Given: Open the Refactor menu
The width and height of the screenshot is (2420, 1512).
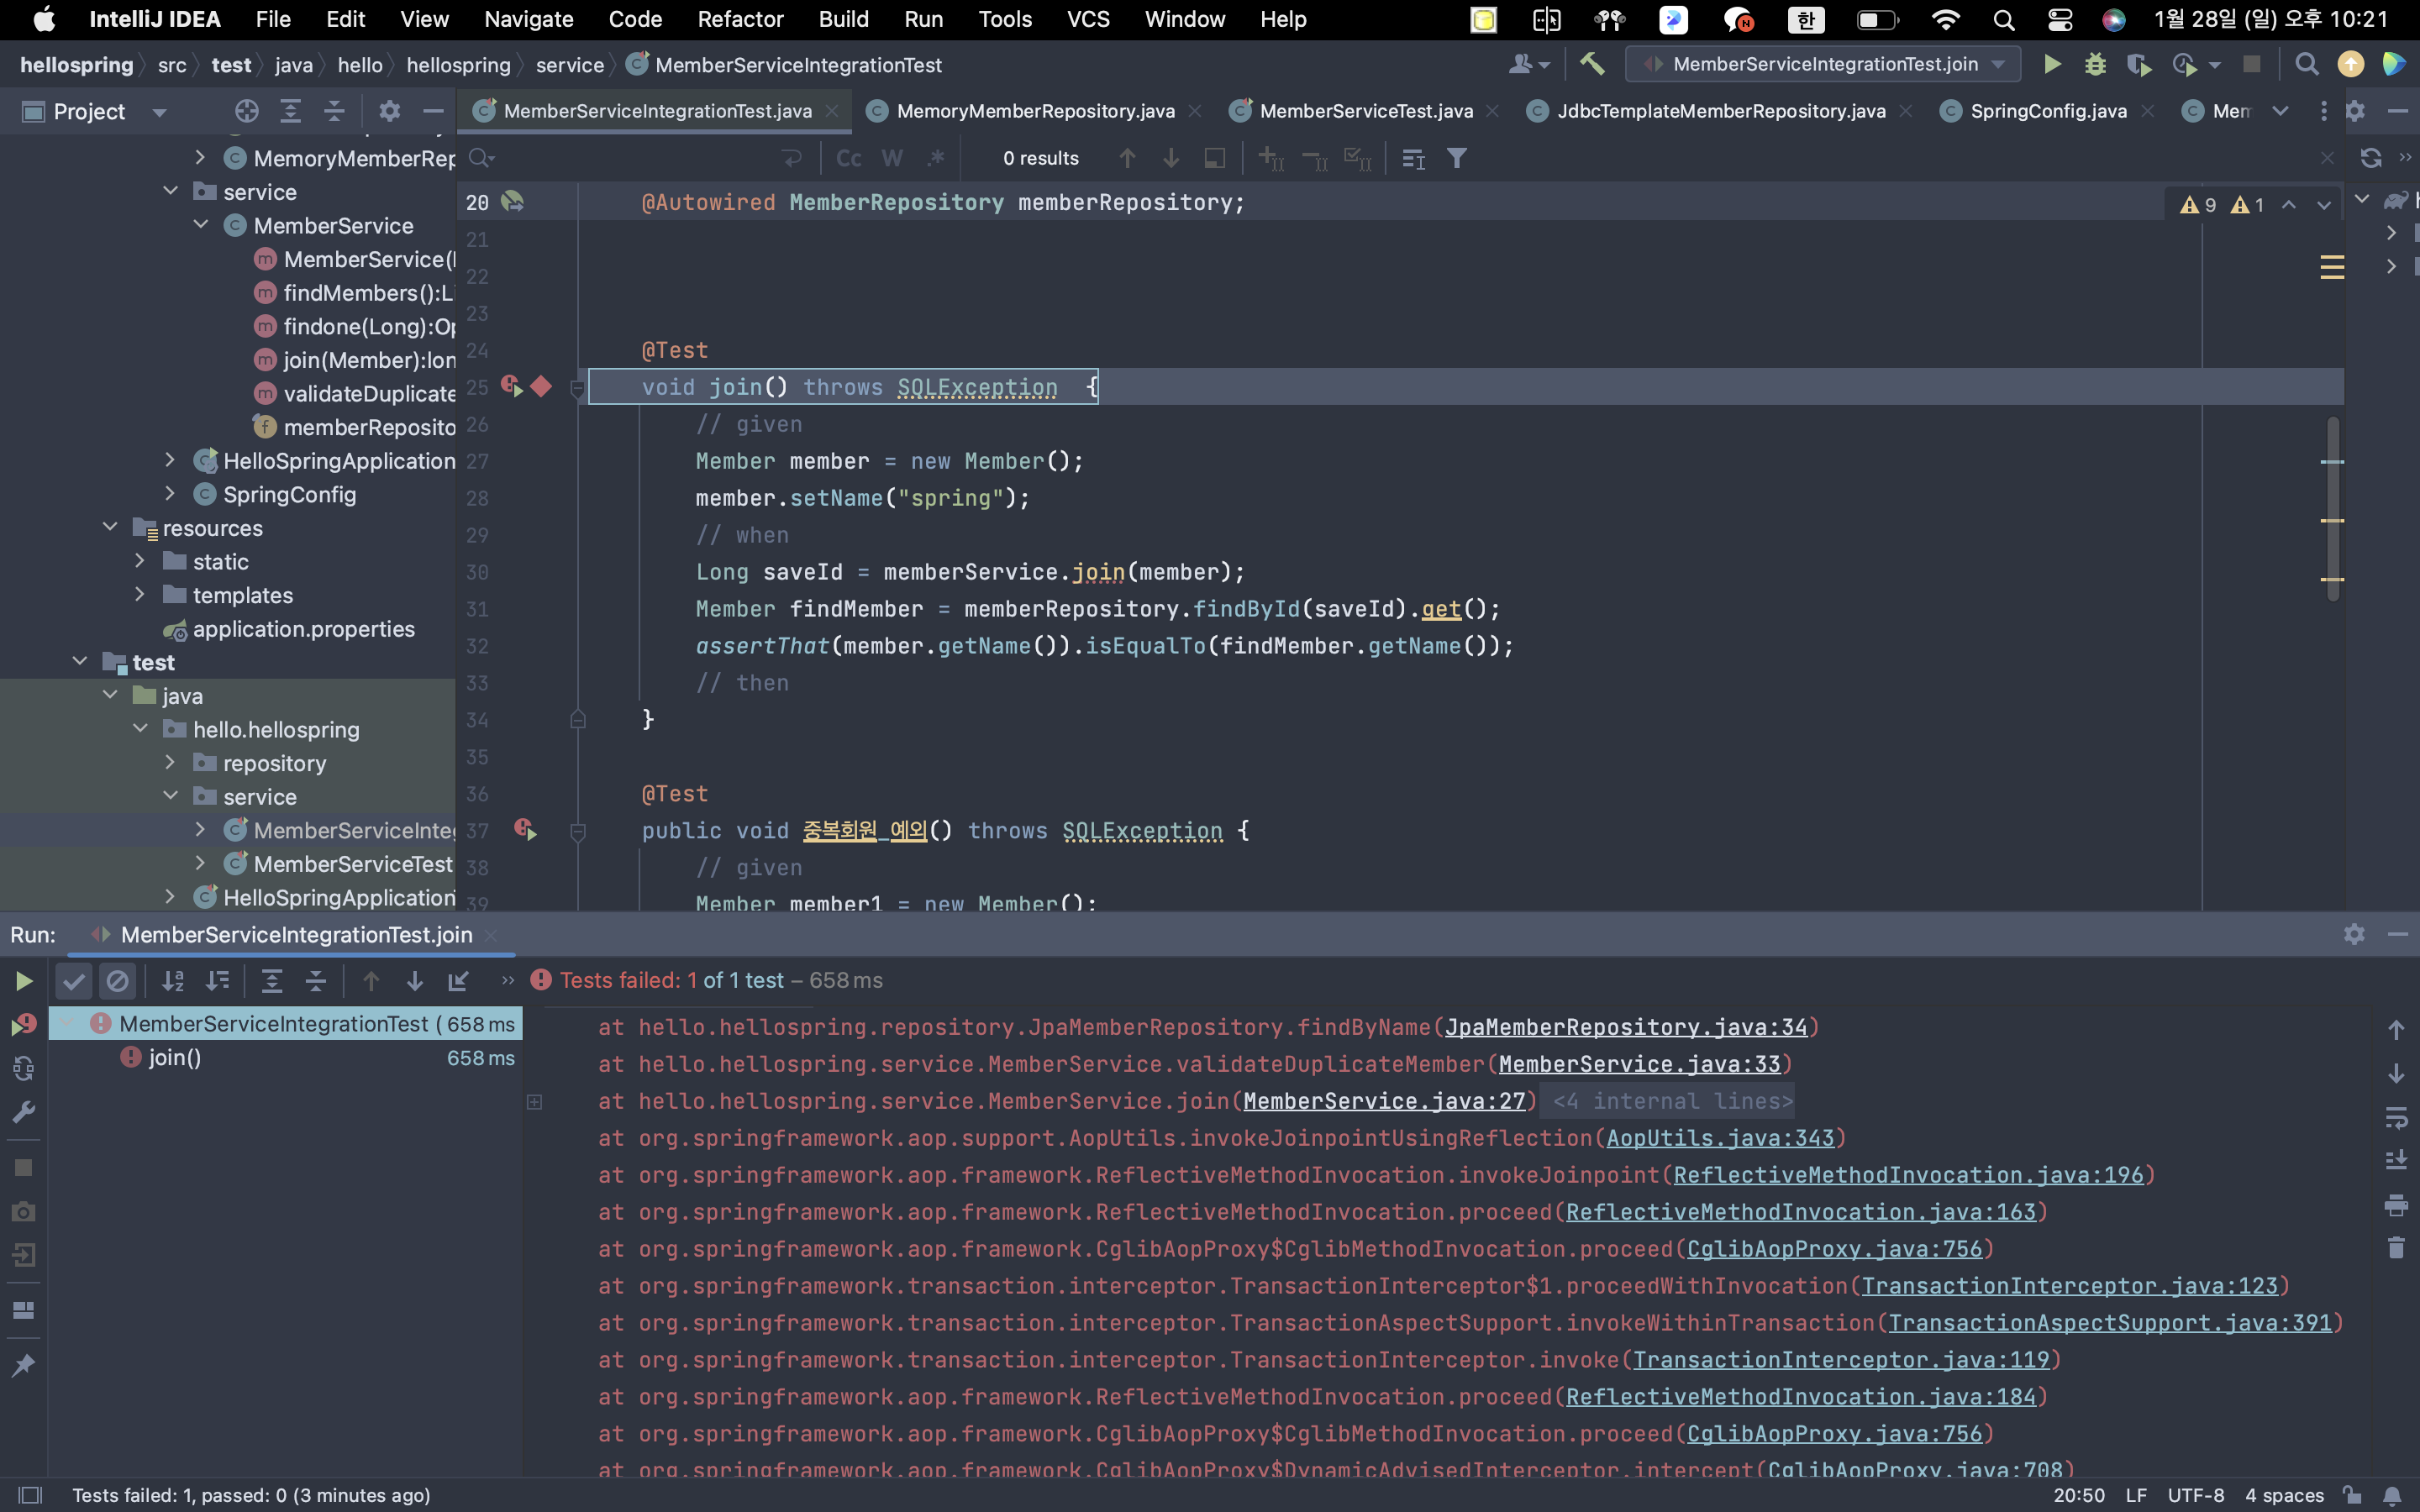Looking at the screenshot, I should (740, 19).
